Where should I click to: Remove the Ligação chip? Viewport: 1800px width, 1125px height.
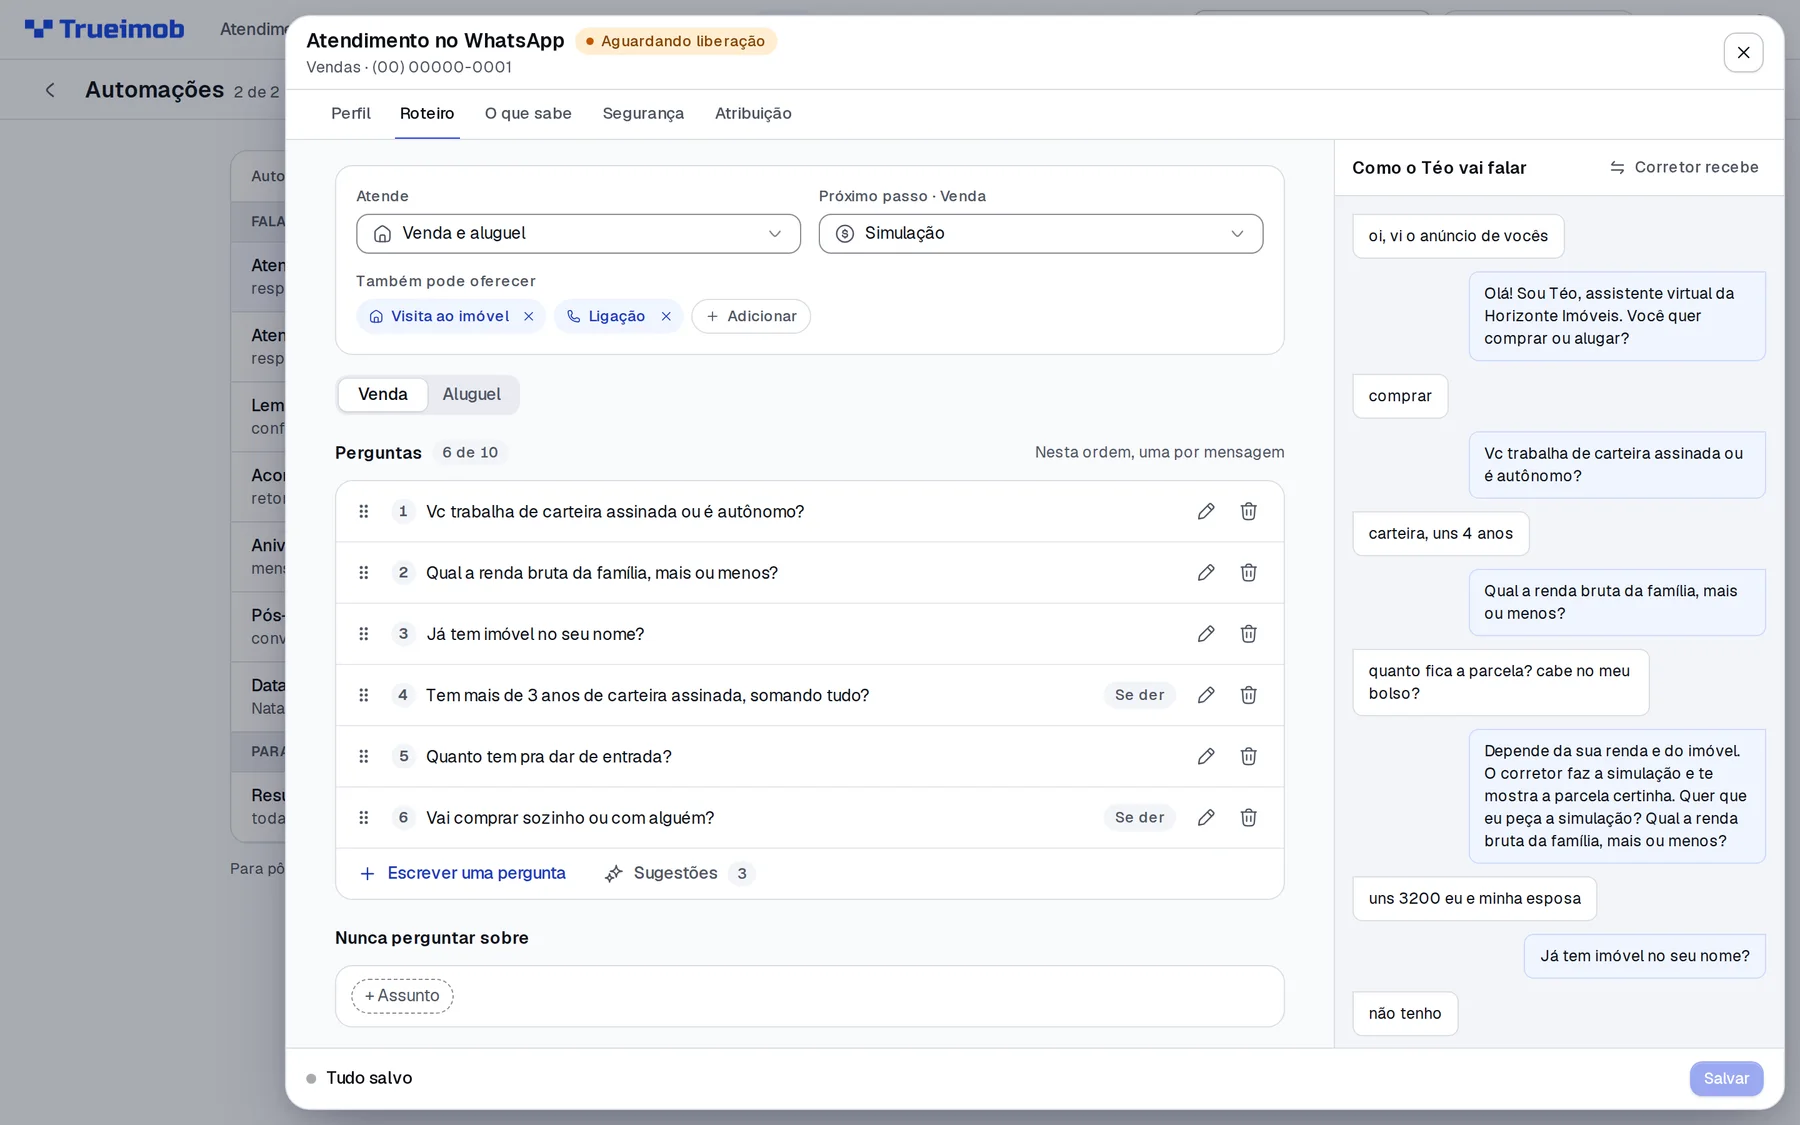point(666,316)
